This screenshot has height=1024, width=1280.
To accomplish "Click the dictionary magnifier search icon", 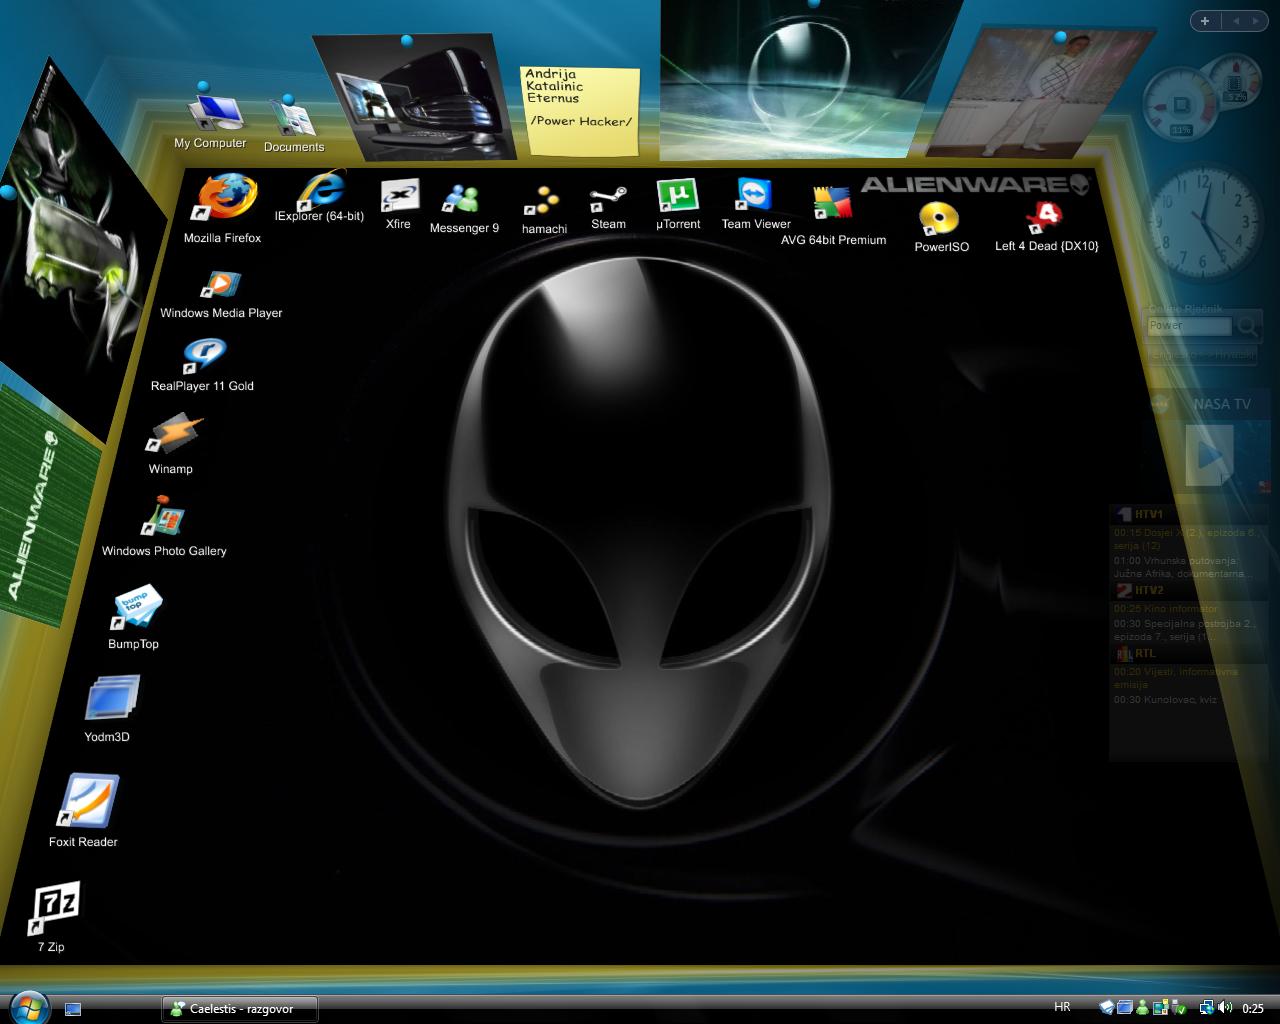I will click(x=1247, y=325).
